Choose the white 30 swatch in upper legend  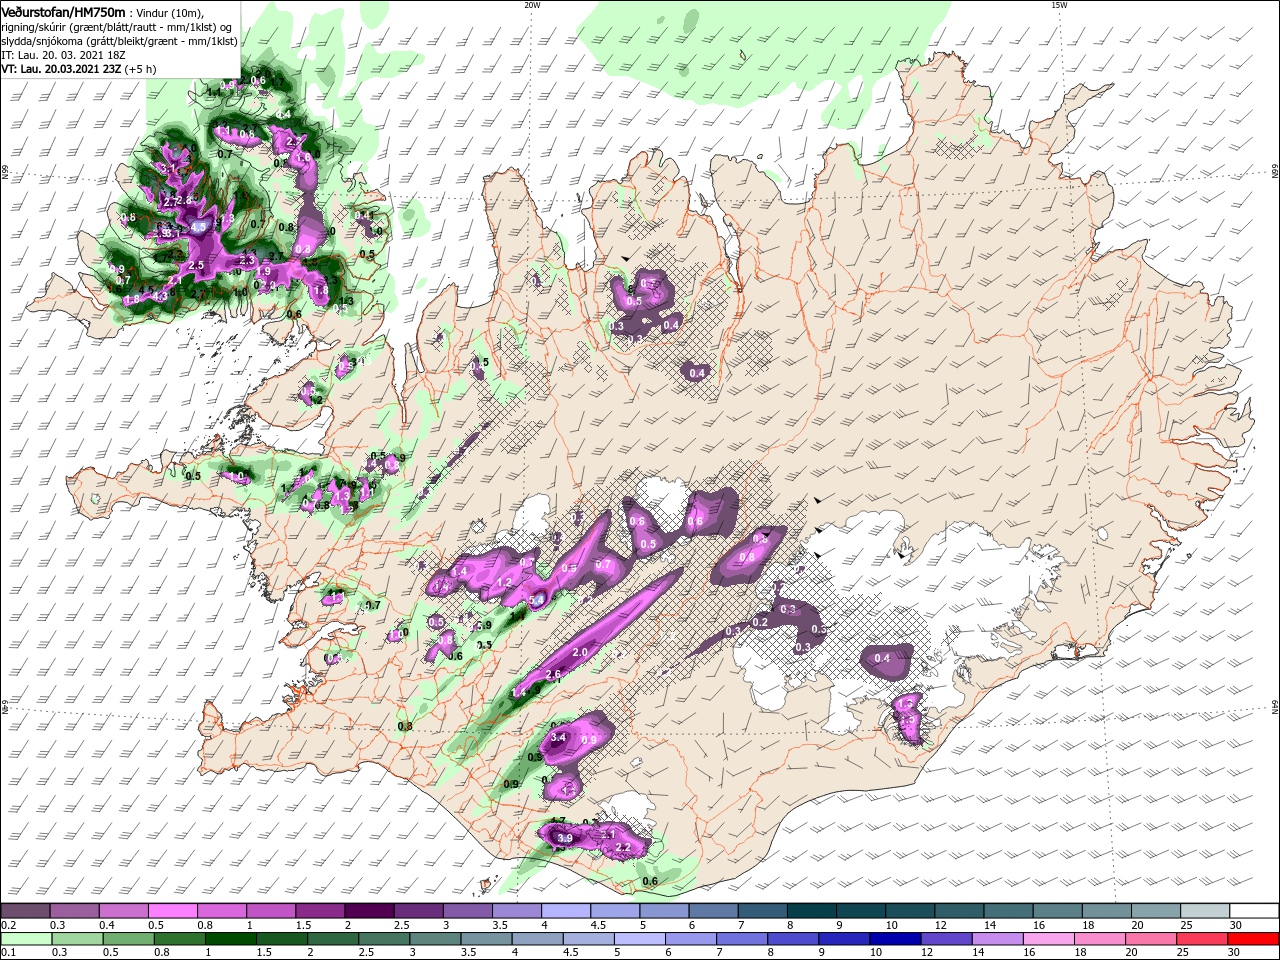pyautogui.click(x=1255, y=911)
